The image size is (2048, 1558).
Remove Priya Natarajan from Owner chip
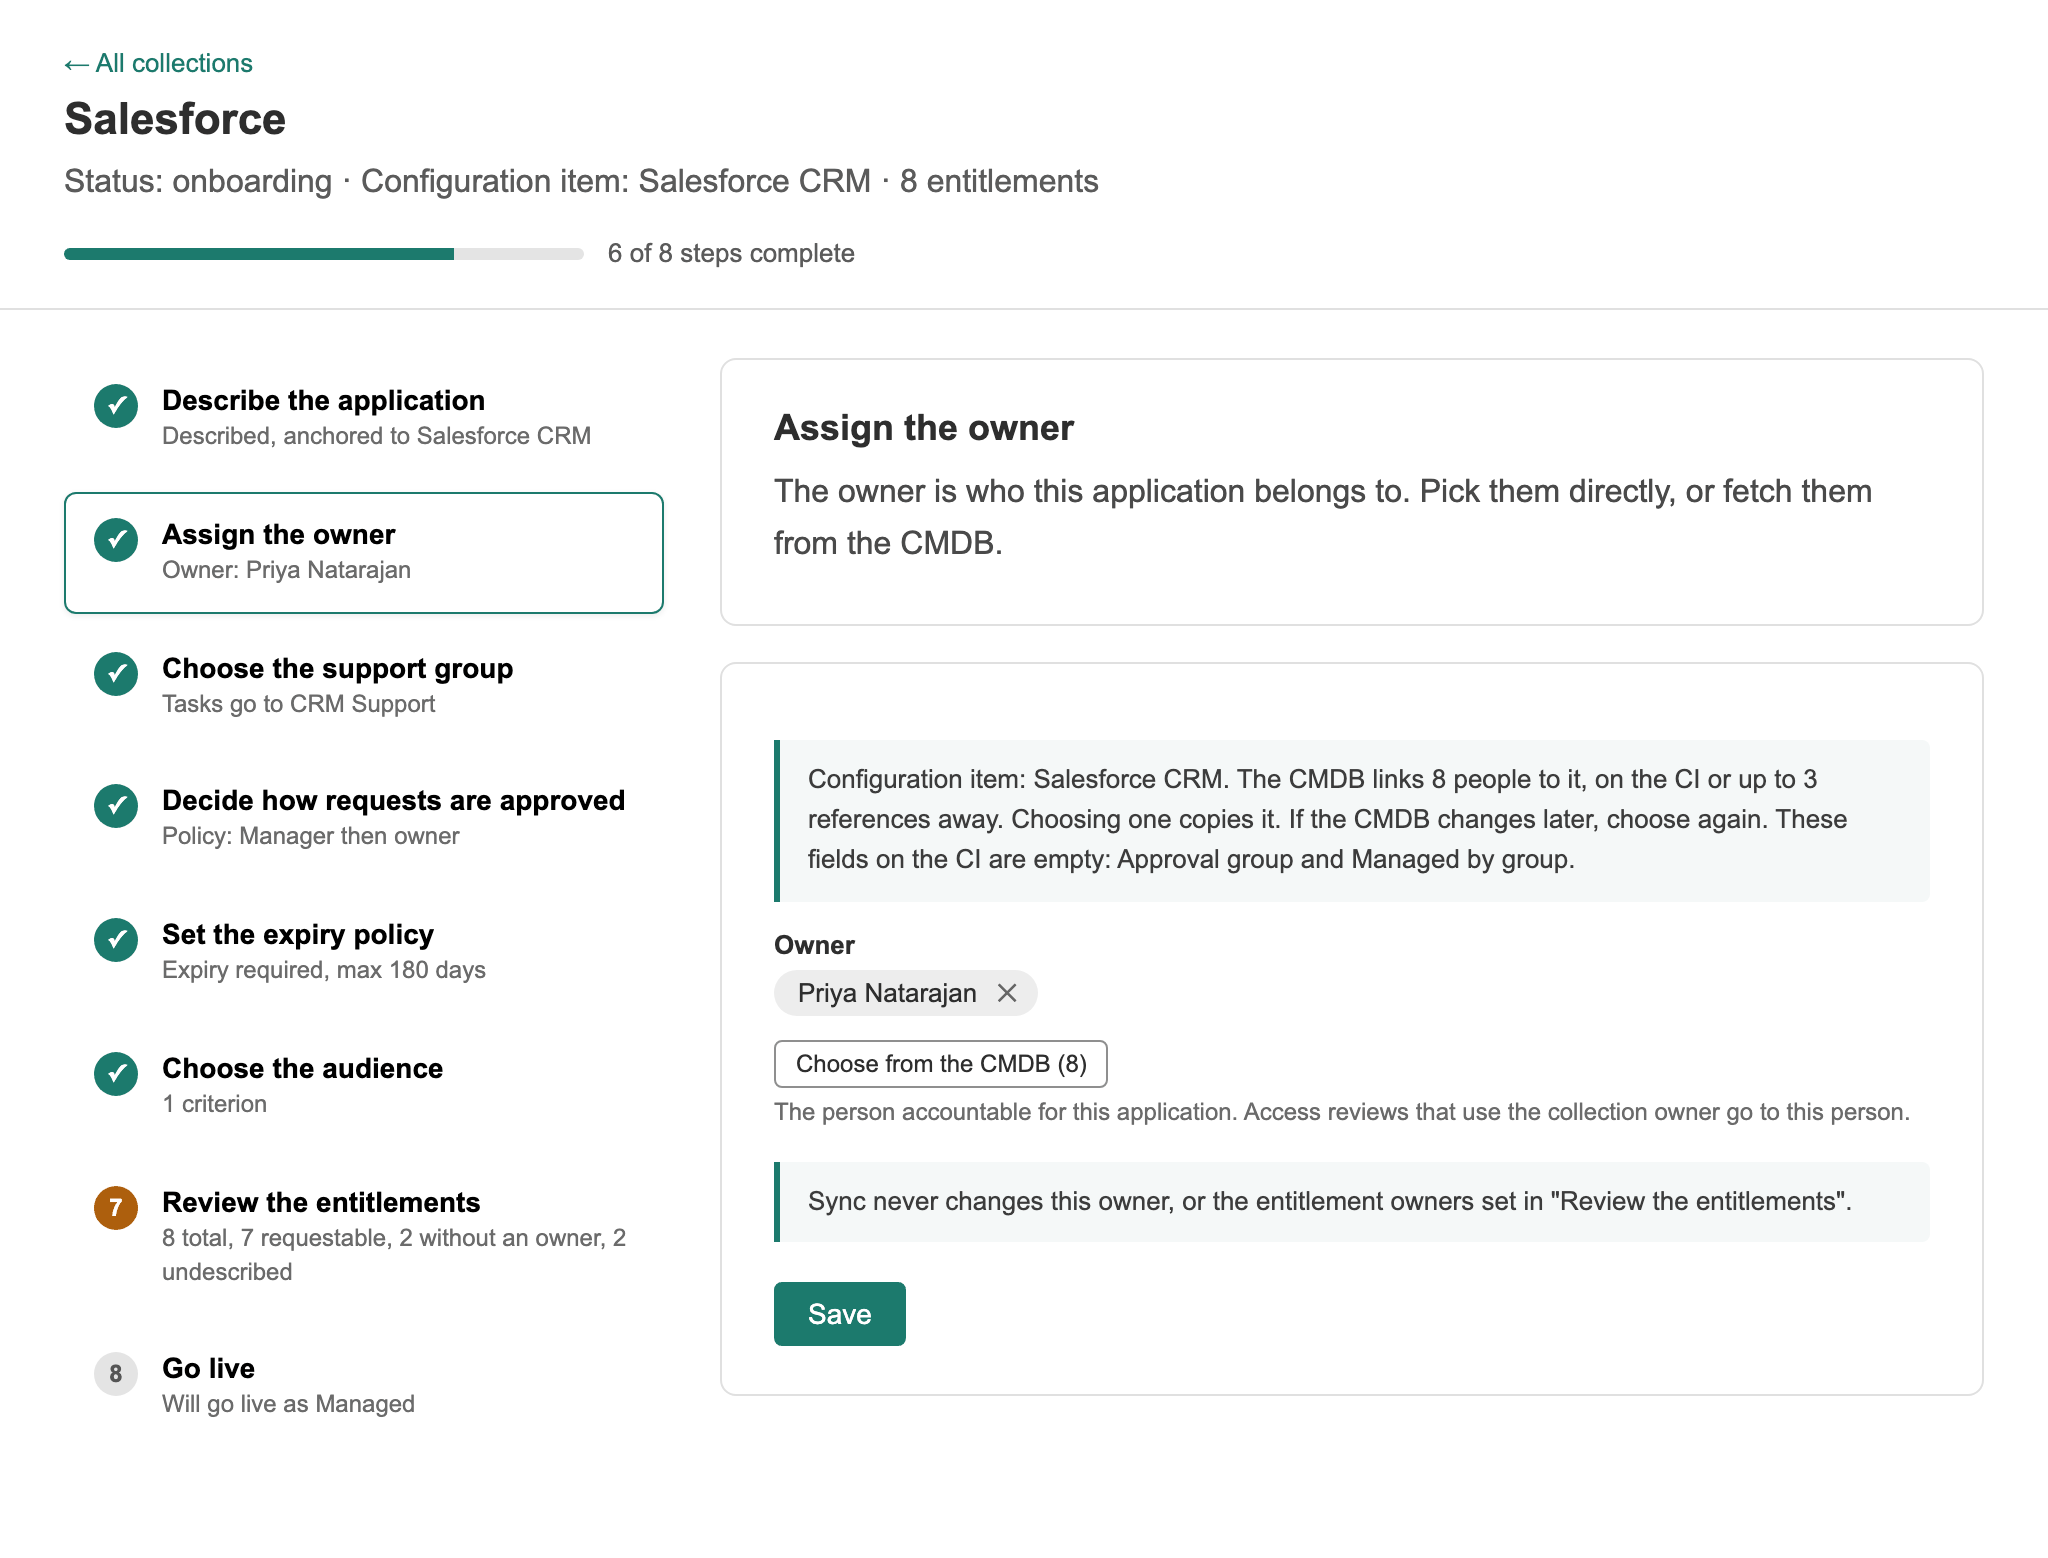tap(1007, 993)
